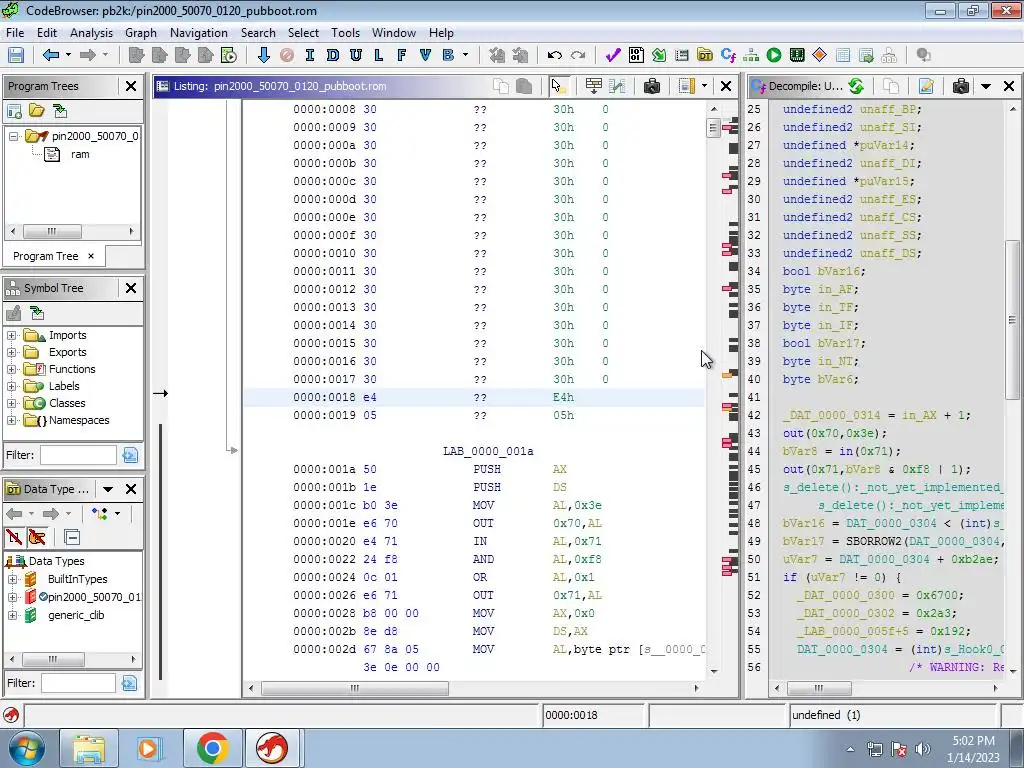Open the Analysis menu
This screenshot has height=768, width=1024.
coord(91,33)
